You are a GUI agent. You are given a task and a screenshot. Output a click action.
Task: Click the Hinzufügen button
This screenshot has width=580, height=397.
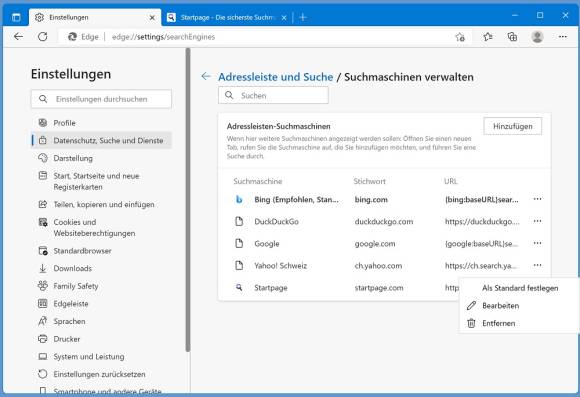[x=512, y=127]
